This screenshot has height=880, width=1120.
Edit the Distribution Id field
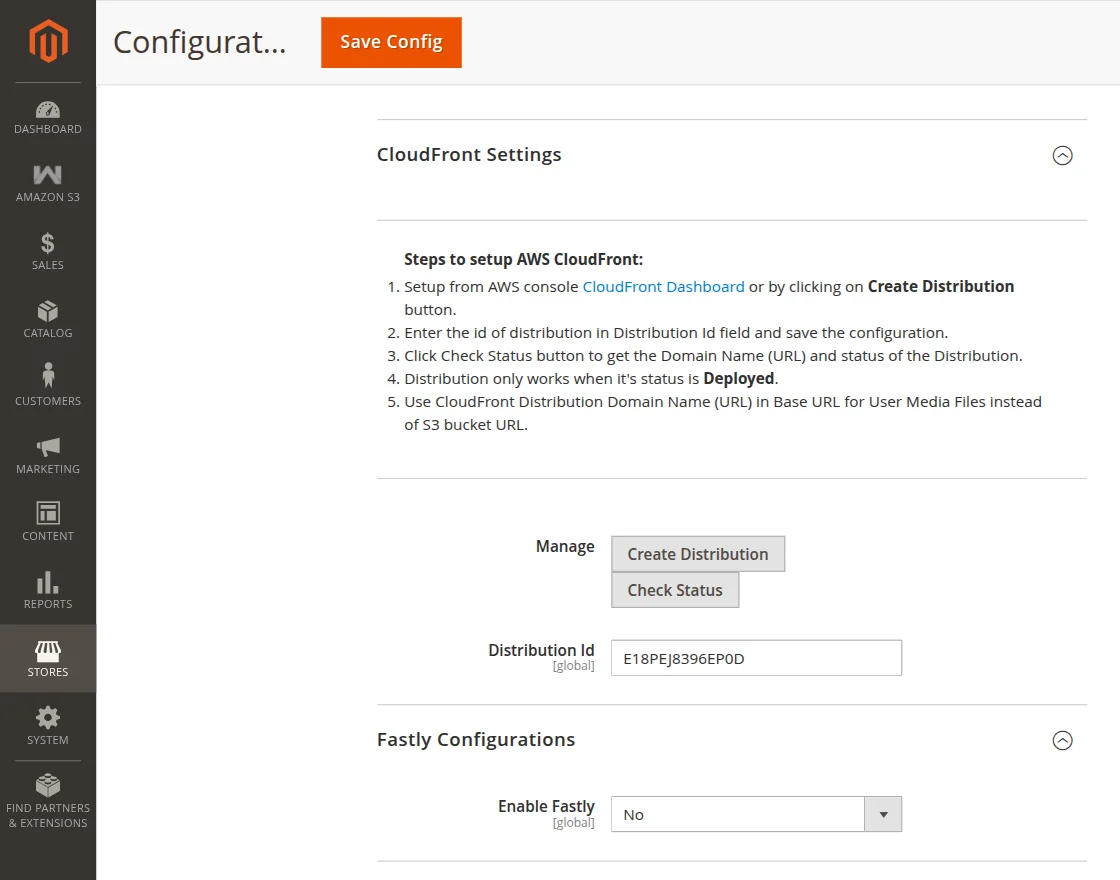(x=756, y=657)
